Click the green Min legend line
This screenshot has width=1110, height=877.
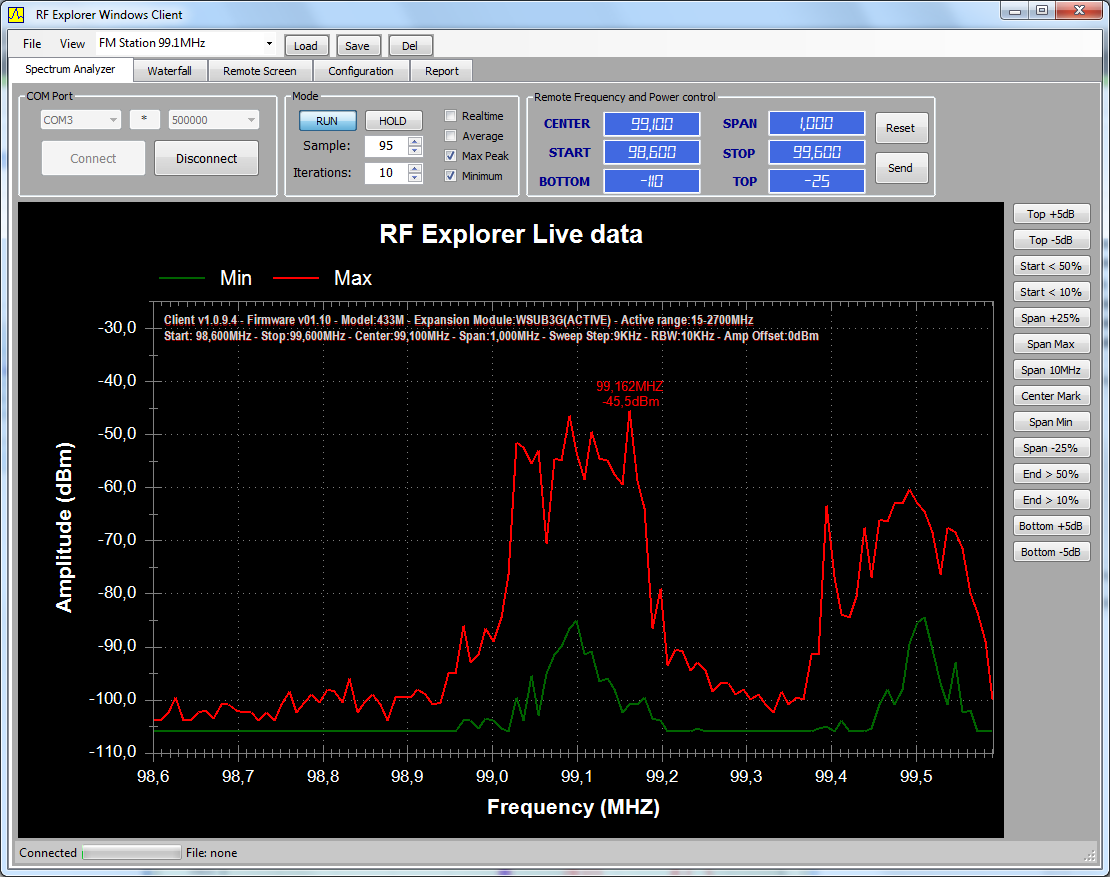(182, 278)
